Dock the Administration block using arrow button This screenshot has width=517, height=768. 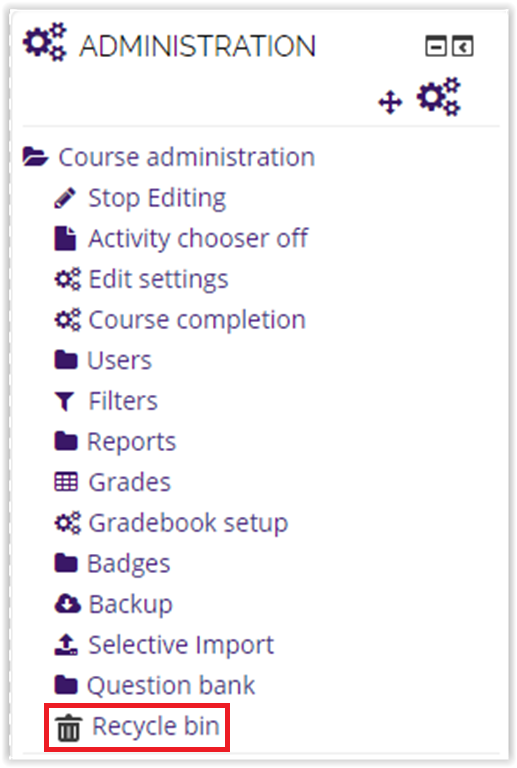click(462, 47)
